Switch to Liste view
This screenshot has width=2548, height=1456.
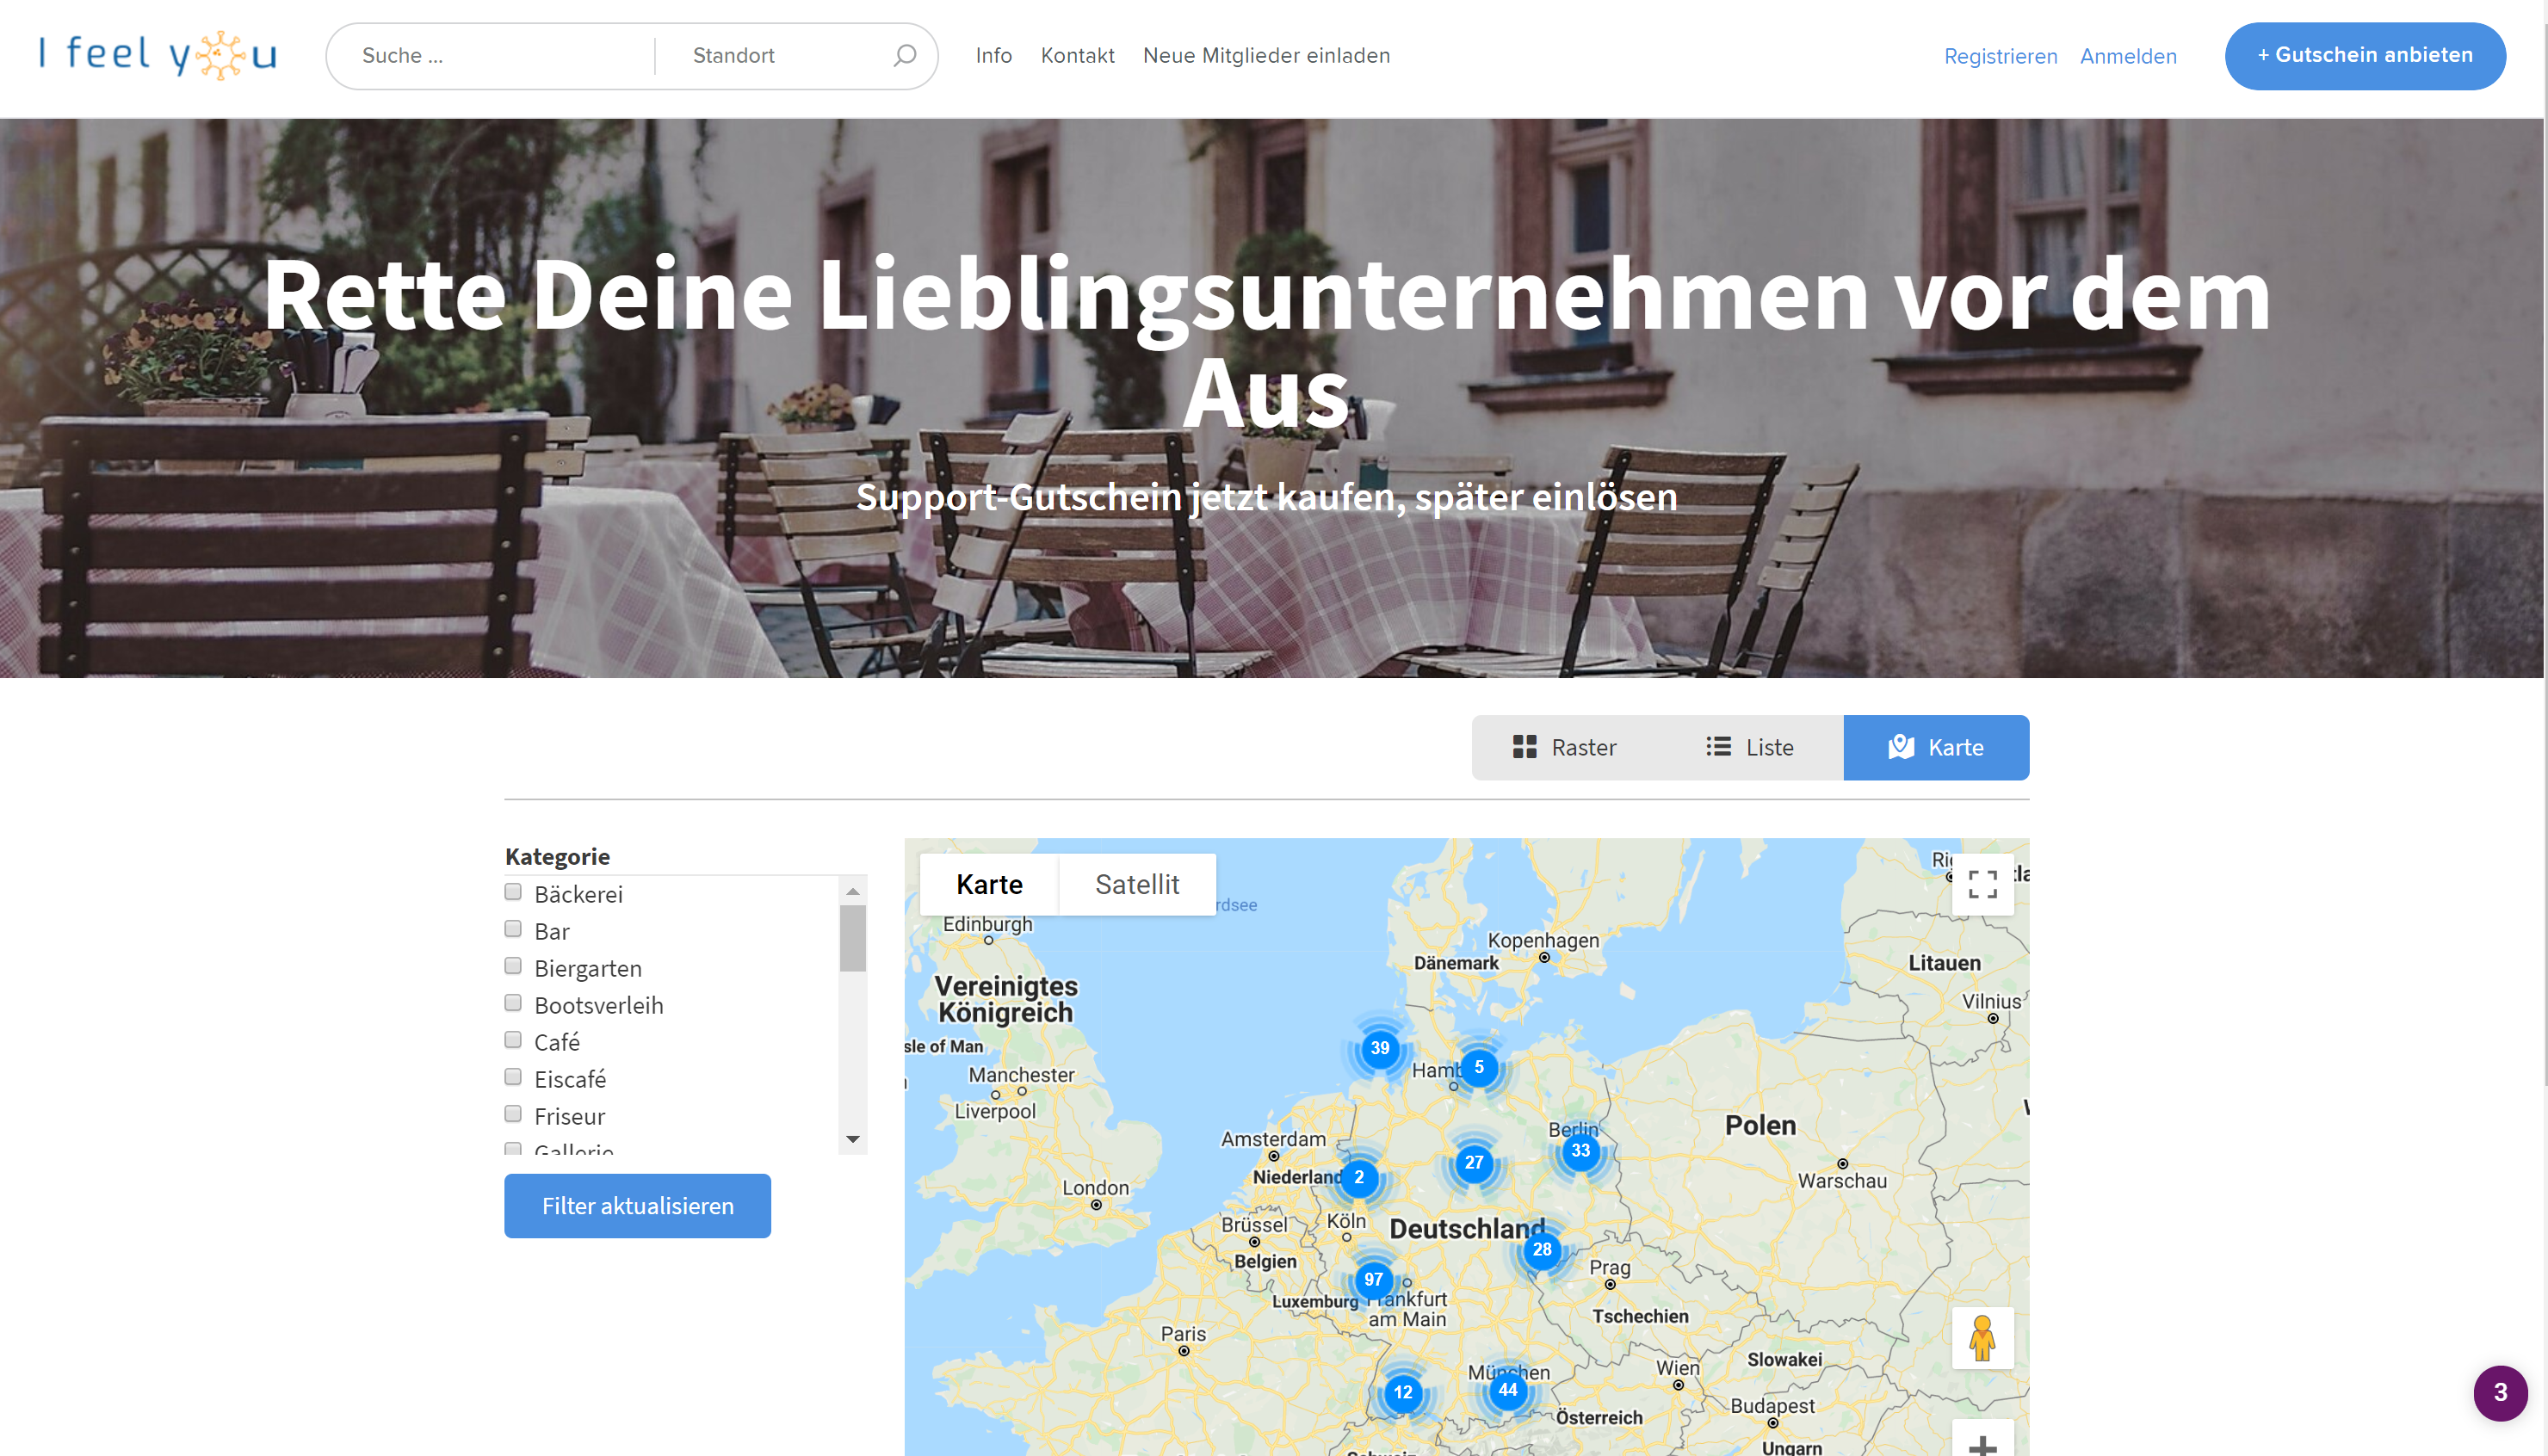click(x=1749, y=747)
